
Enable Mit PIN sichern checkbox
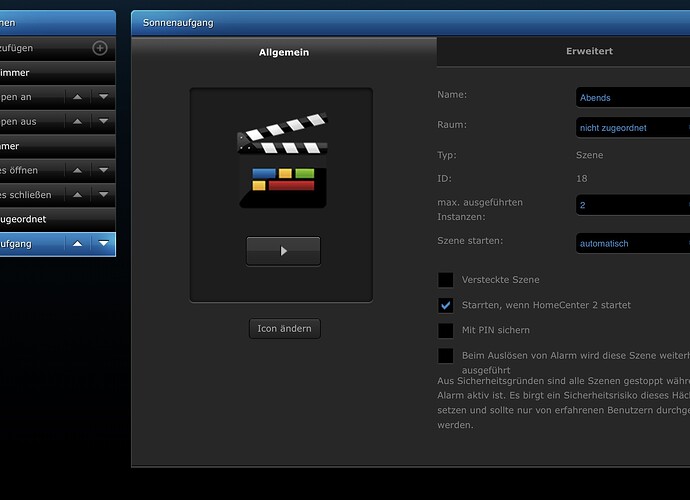click(445, 330)
